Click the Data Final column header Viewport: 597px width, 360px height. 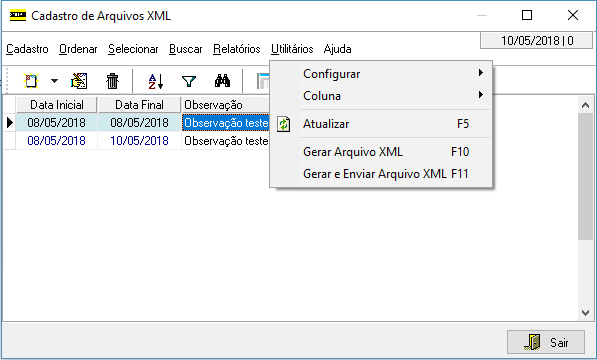(139, 105)
